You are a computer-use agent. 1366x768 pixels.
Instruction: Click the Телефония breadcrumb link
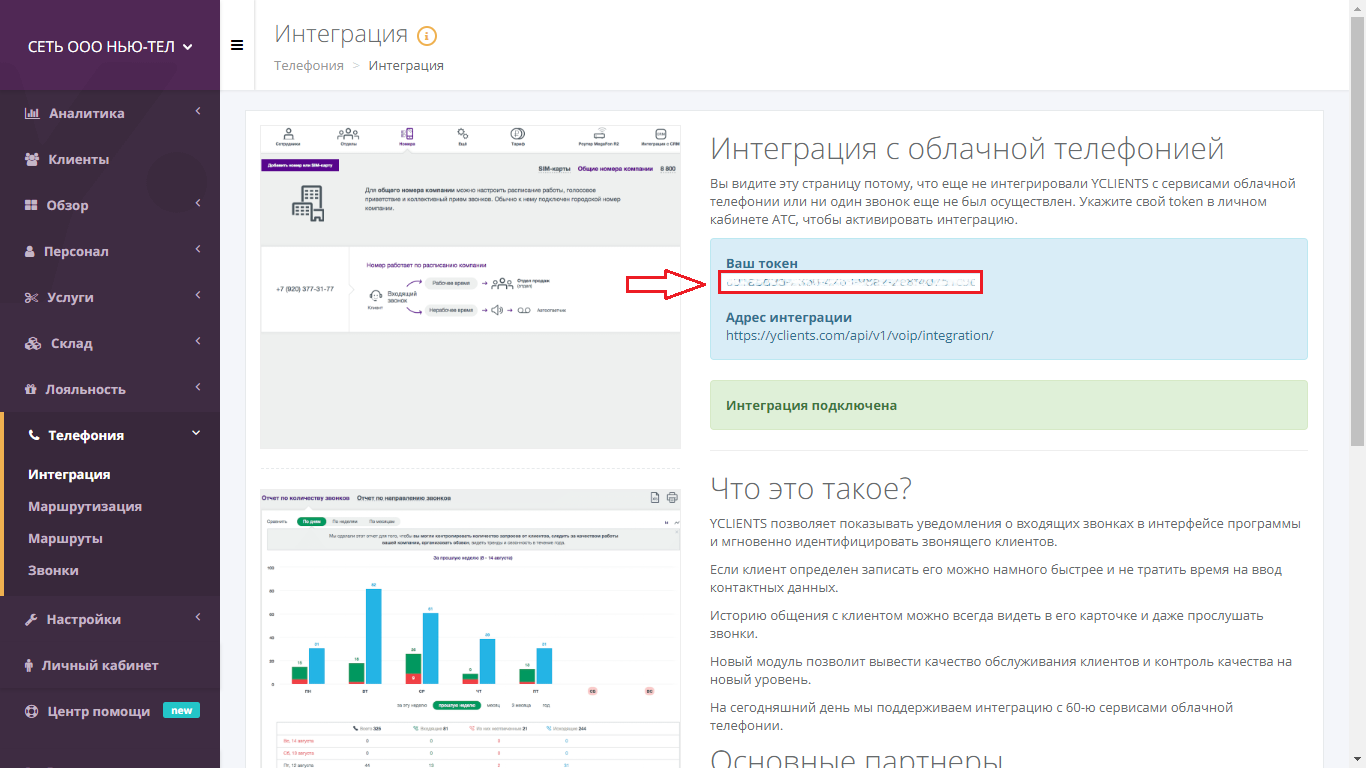click(308, 65)
